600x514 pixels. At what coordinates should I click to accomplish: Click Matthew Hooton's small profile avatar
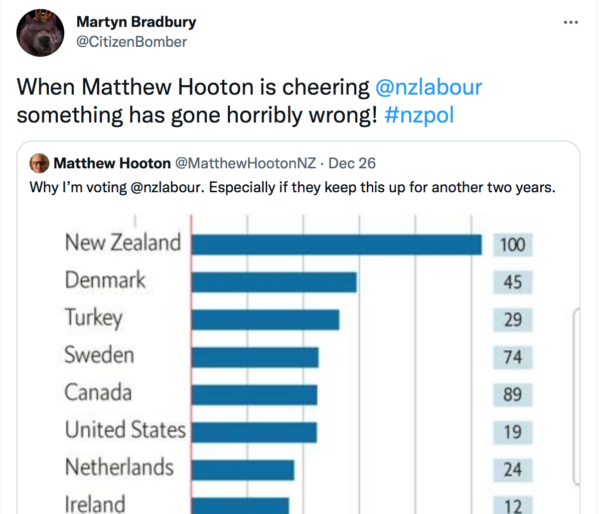39,163
